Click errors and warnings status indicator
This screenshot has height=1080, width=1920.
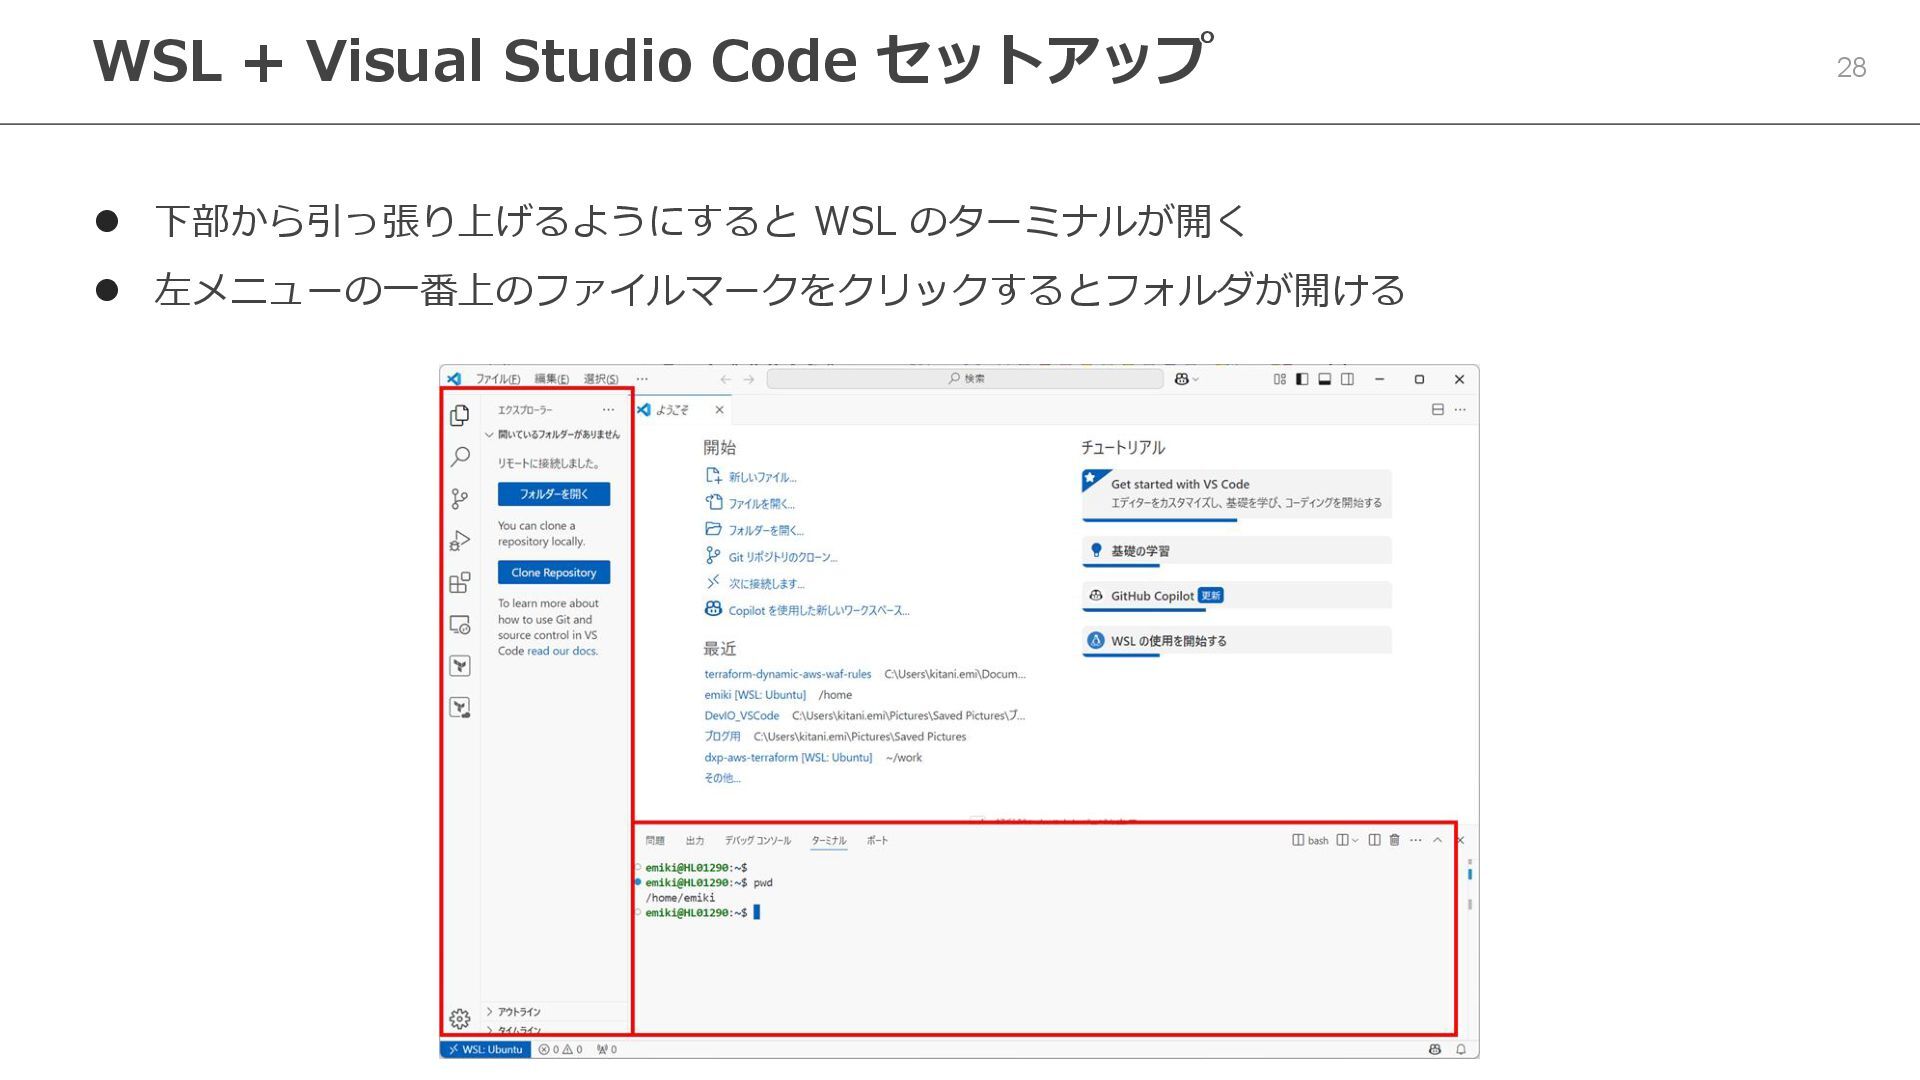(x=561, y=1049)
